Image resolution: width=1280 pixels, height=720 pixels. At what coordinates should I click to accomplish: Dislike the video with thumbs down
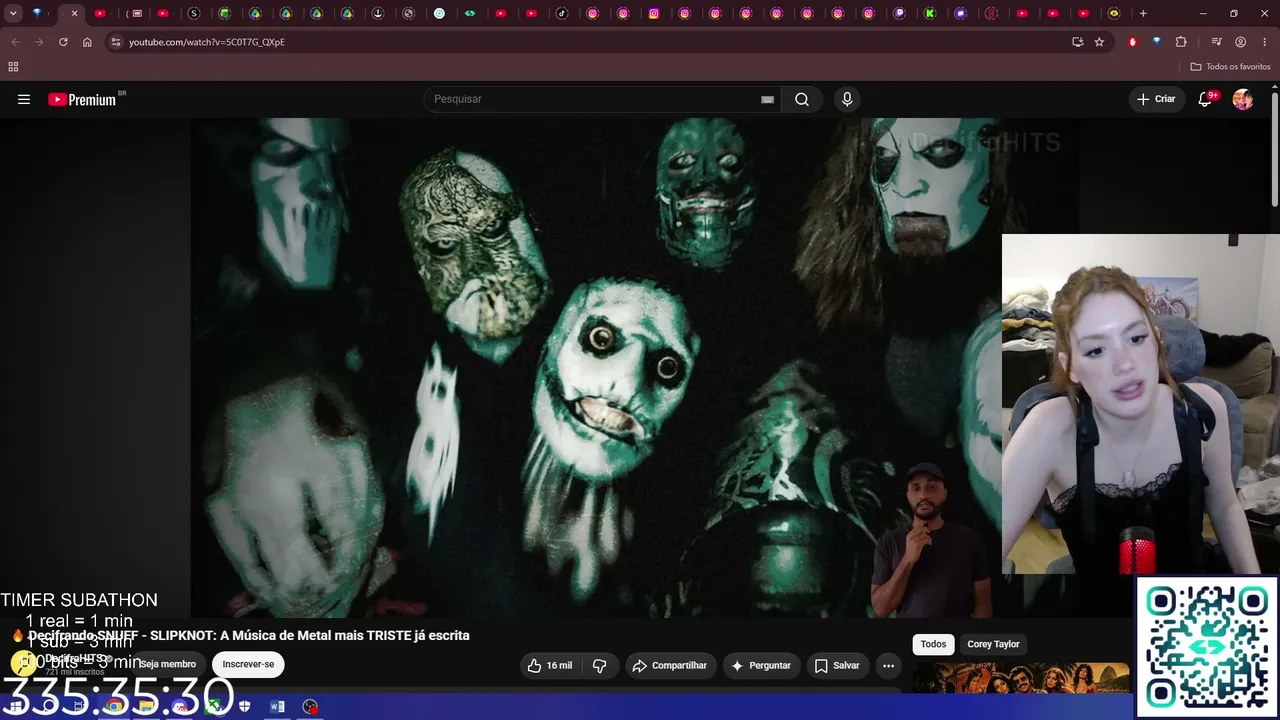tap(600, 665)
